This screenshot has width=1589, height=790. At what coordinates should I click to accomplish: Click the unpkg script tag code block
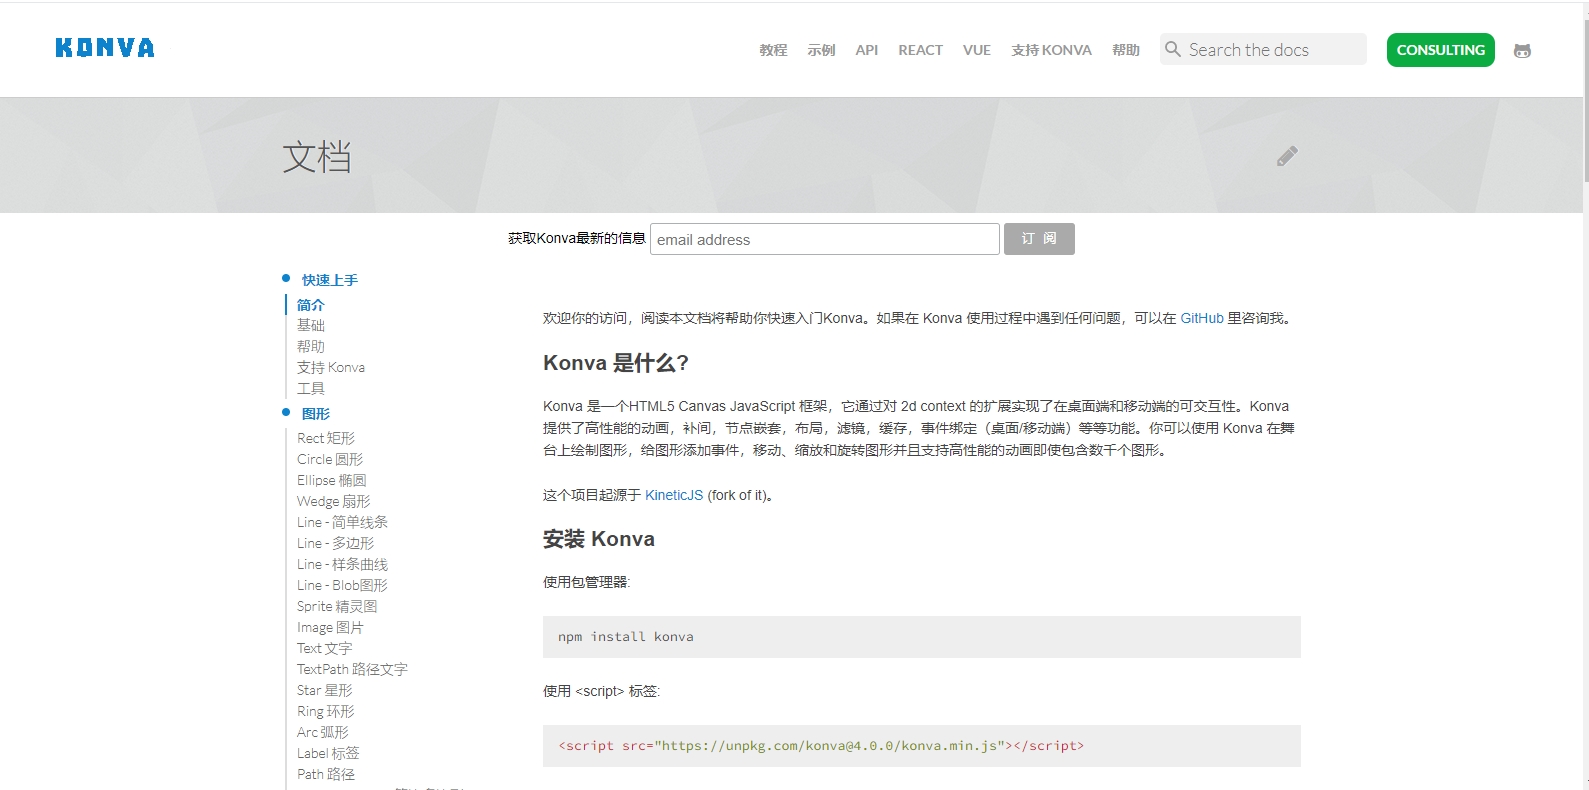[921, 746]
